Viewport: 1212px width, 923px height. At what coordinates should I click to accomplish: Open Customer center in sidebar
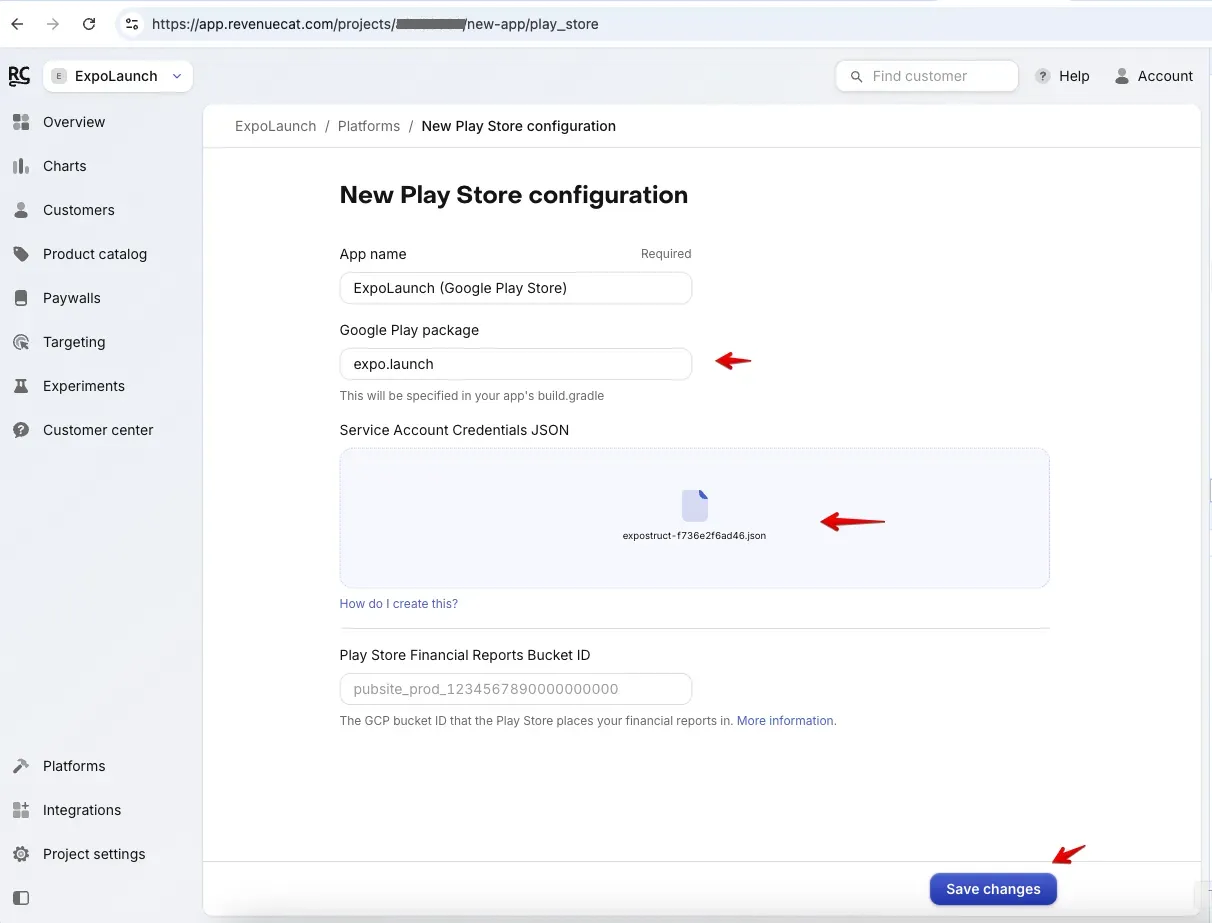click(x=98, y=430)
